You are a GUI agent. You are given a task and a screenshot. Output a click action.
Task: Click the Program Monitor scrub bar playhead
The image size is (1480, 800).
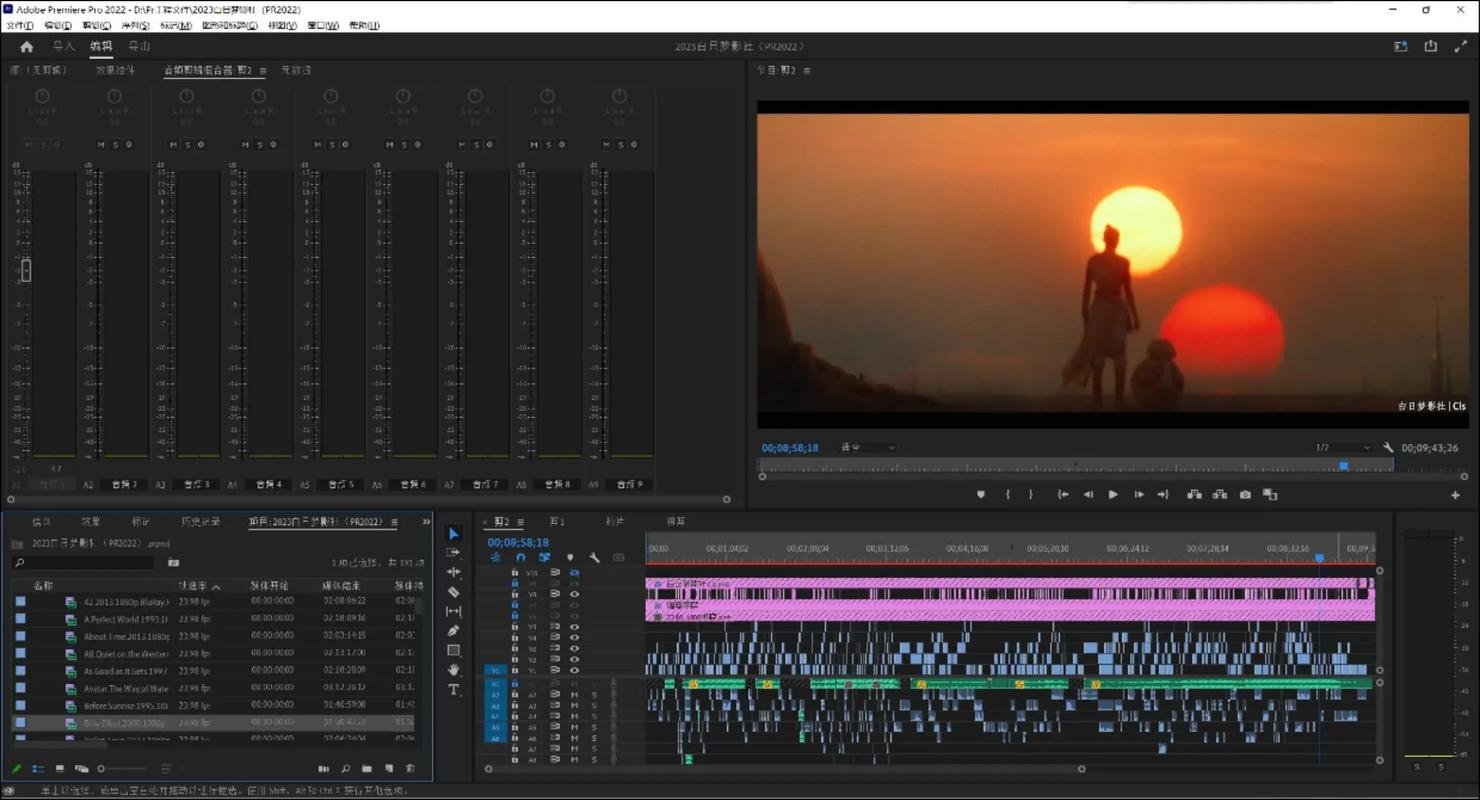pos(1344,466)
